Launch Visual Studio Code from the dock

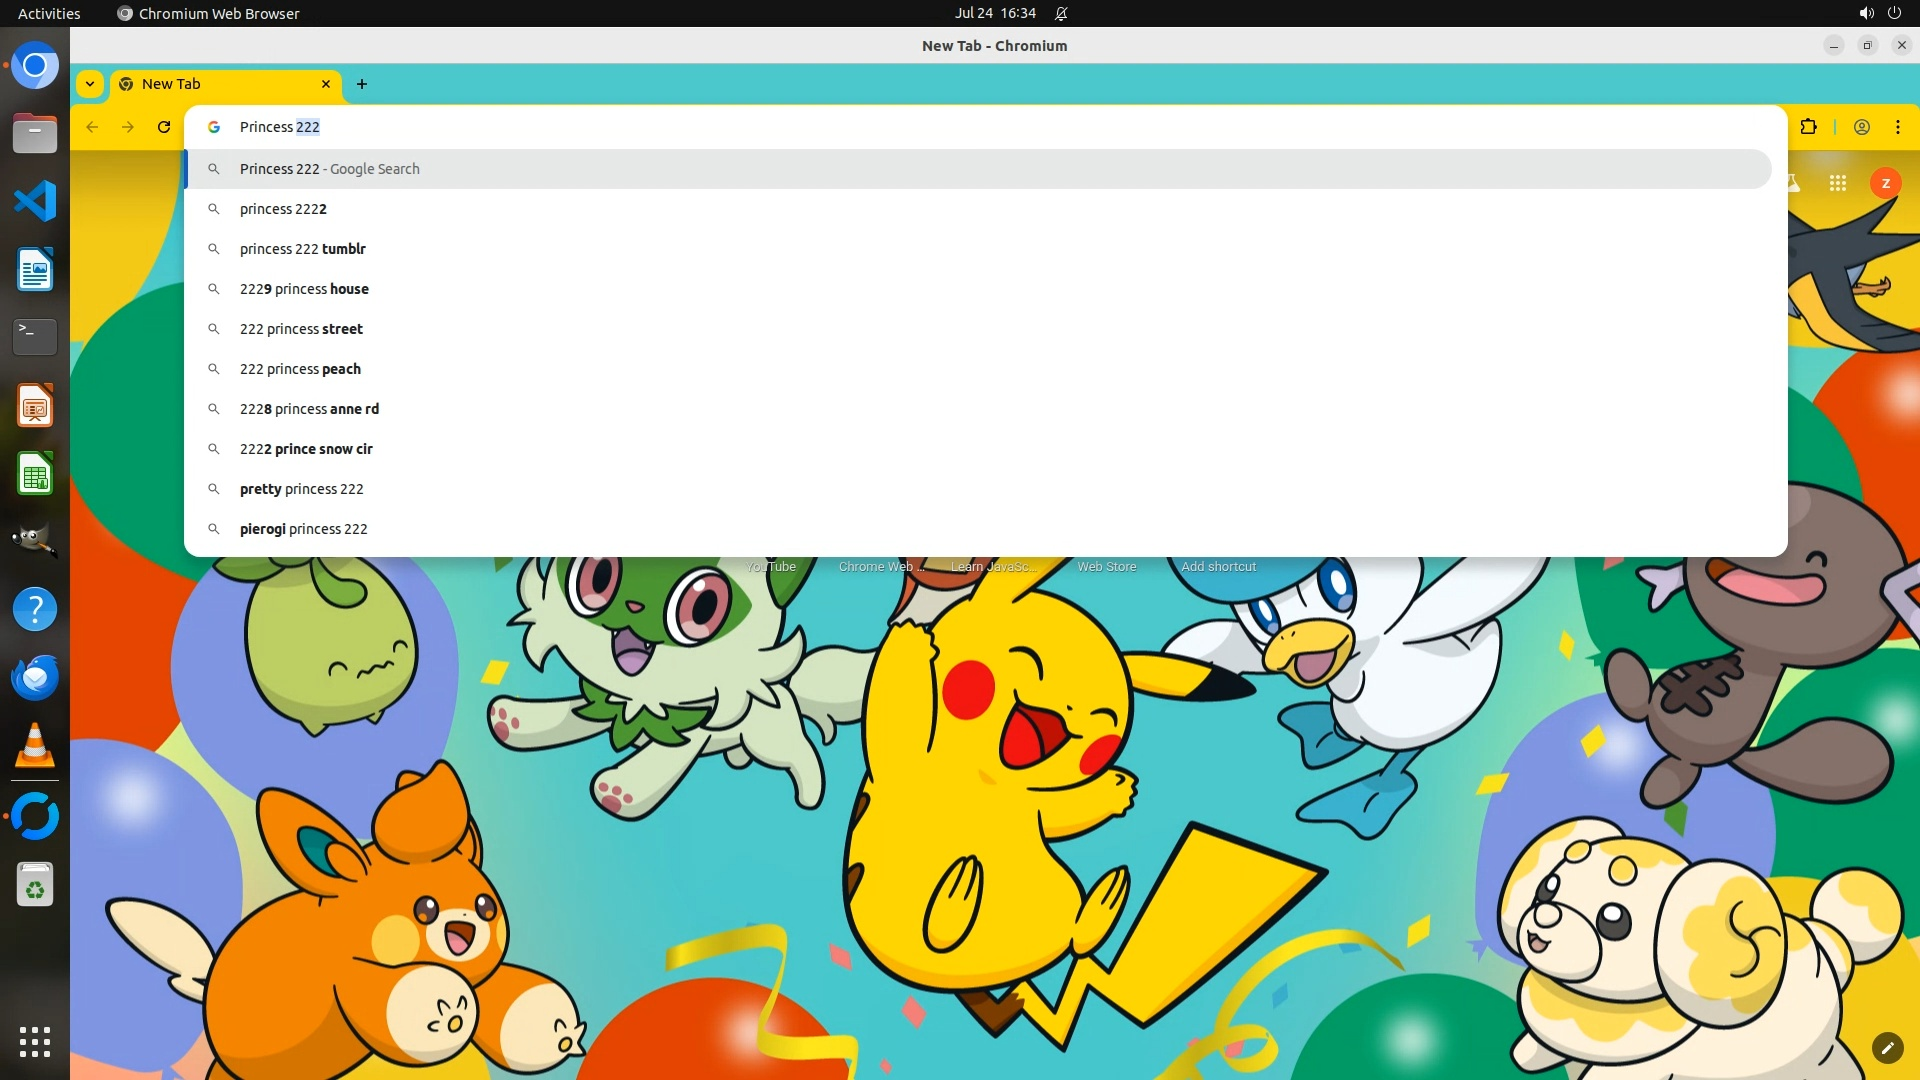click(35, 201)
